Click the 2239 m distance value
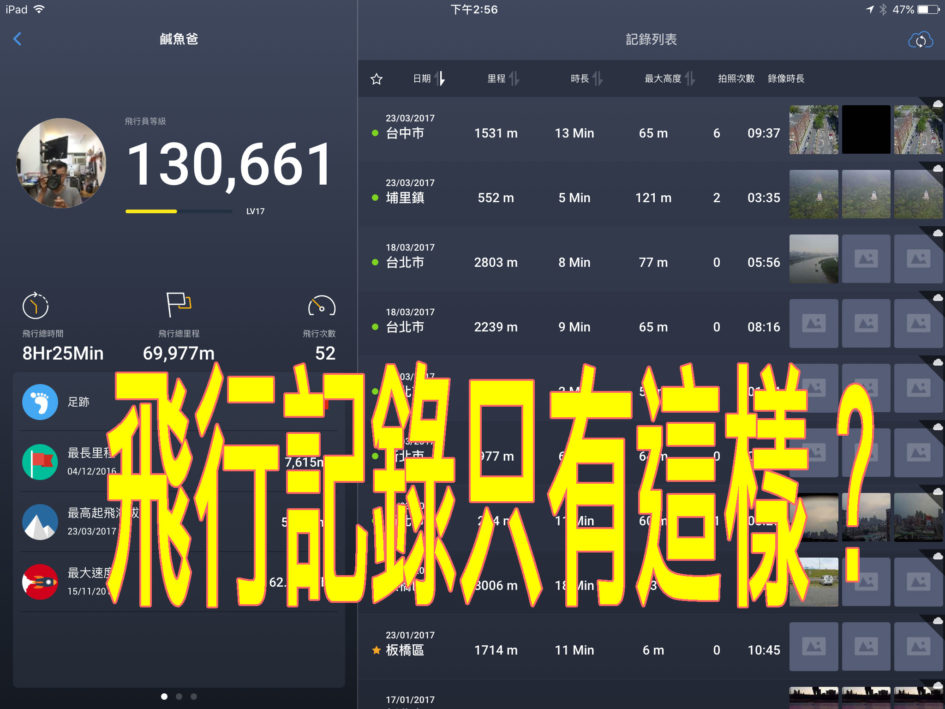Image resolution: width=945 pixels, height=709 pixels. click(495, 327)
